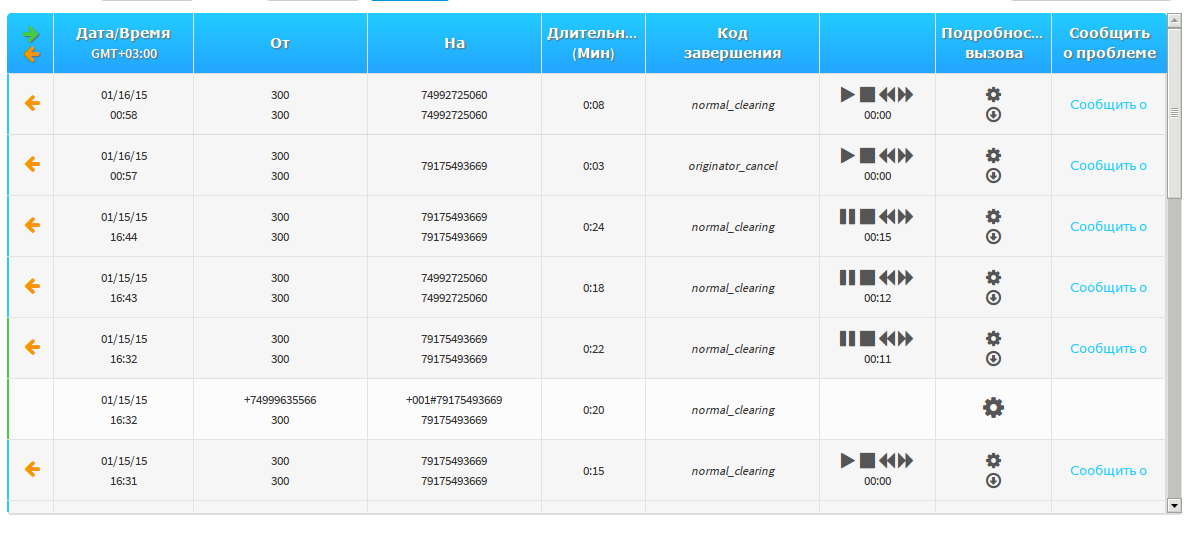Fast-forward the 16:44 call recording
The image size is (1193, 538).
click(905, 216)
